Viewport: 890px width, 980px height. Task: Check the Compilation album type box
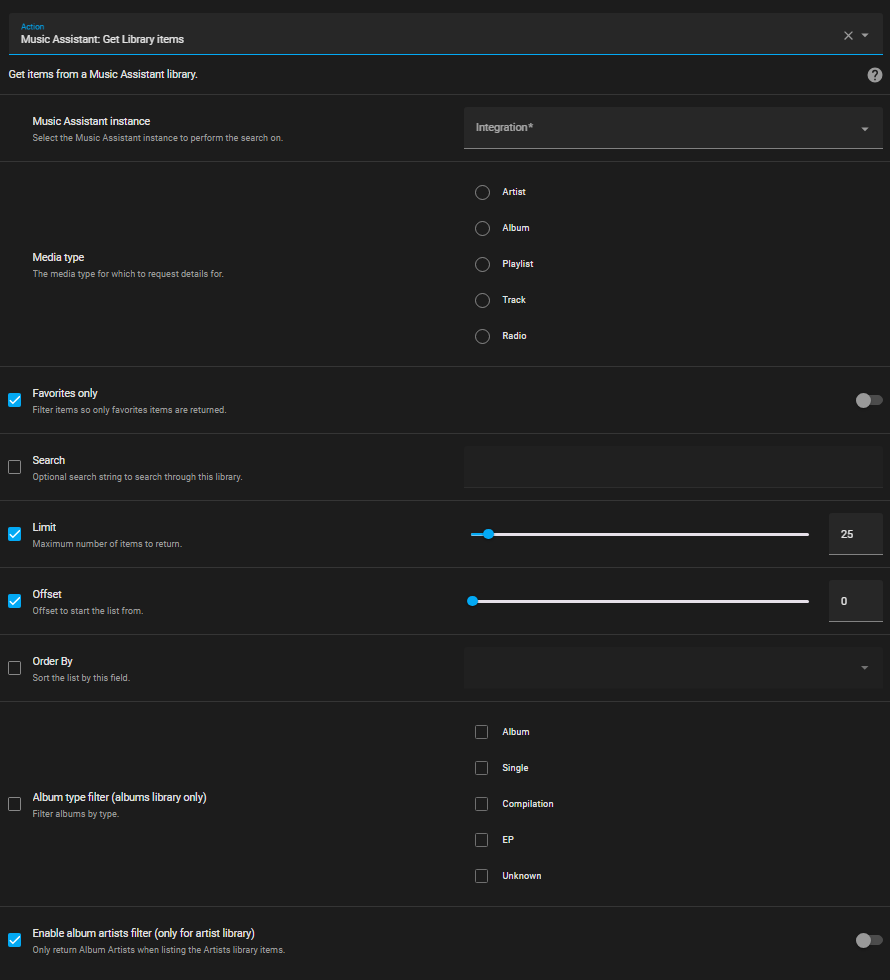coord(482,804)
